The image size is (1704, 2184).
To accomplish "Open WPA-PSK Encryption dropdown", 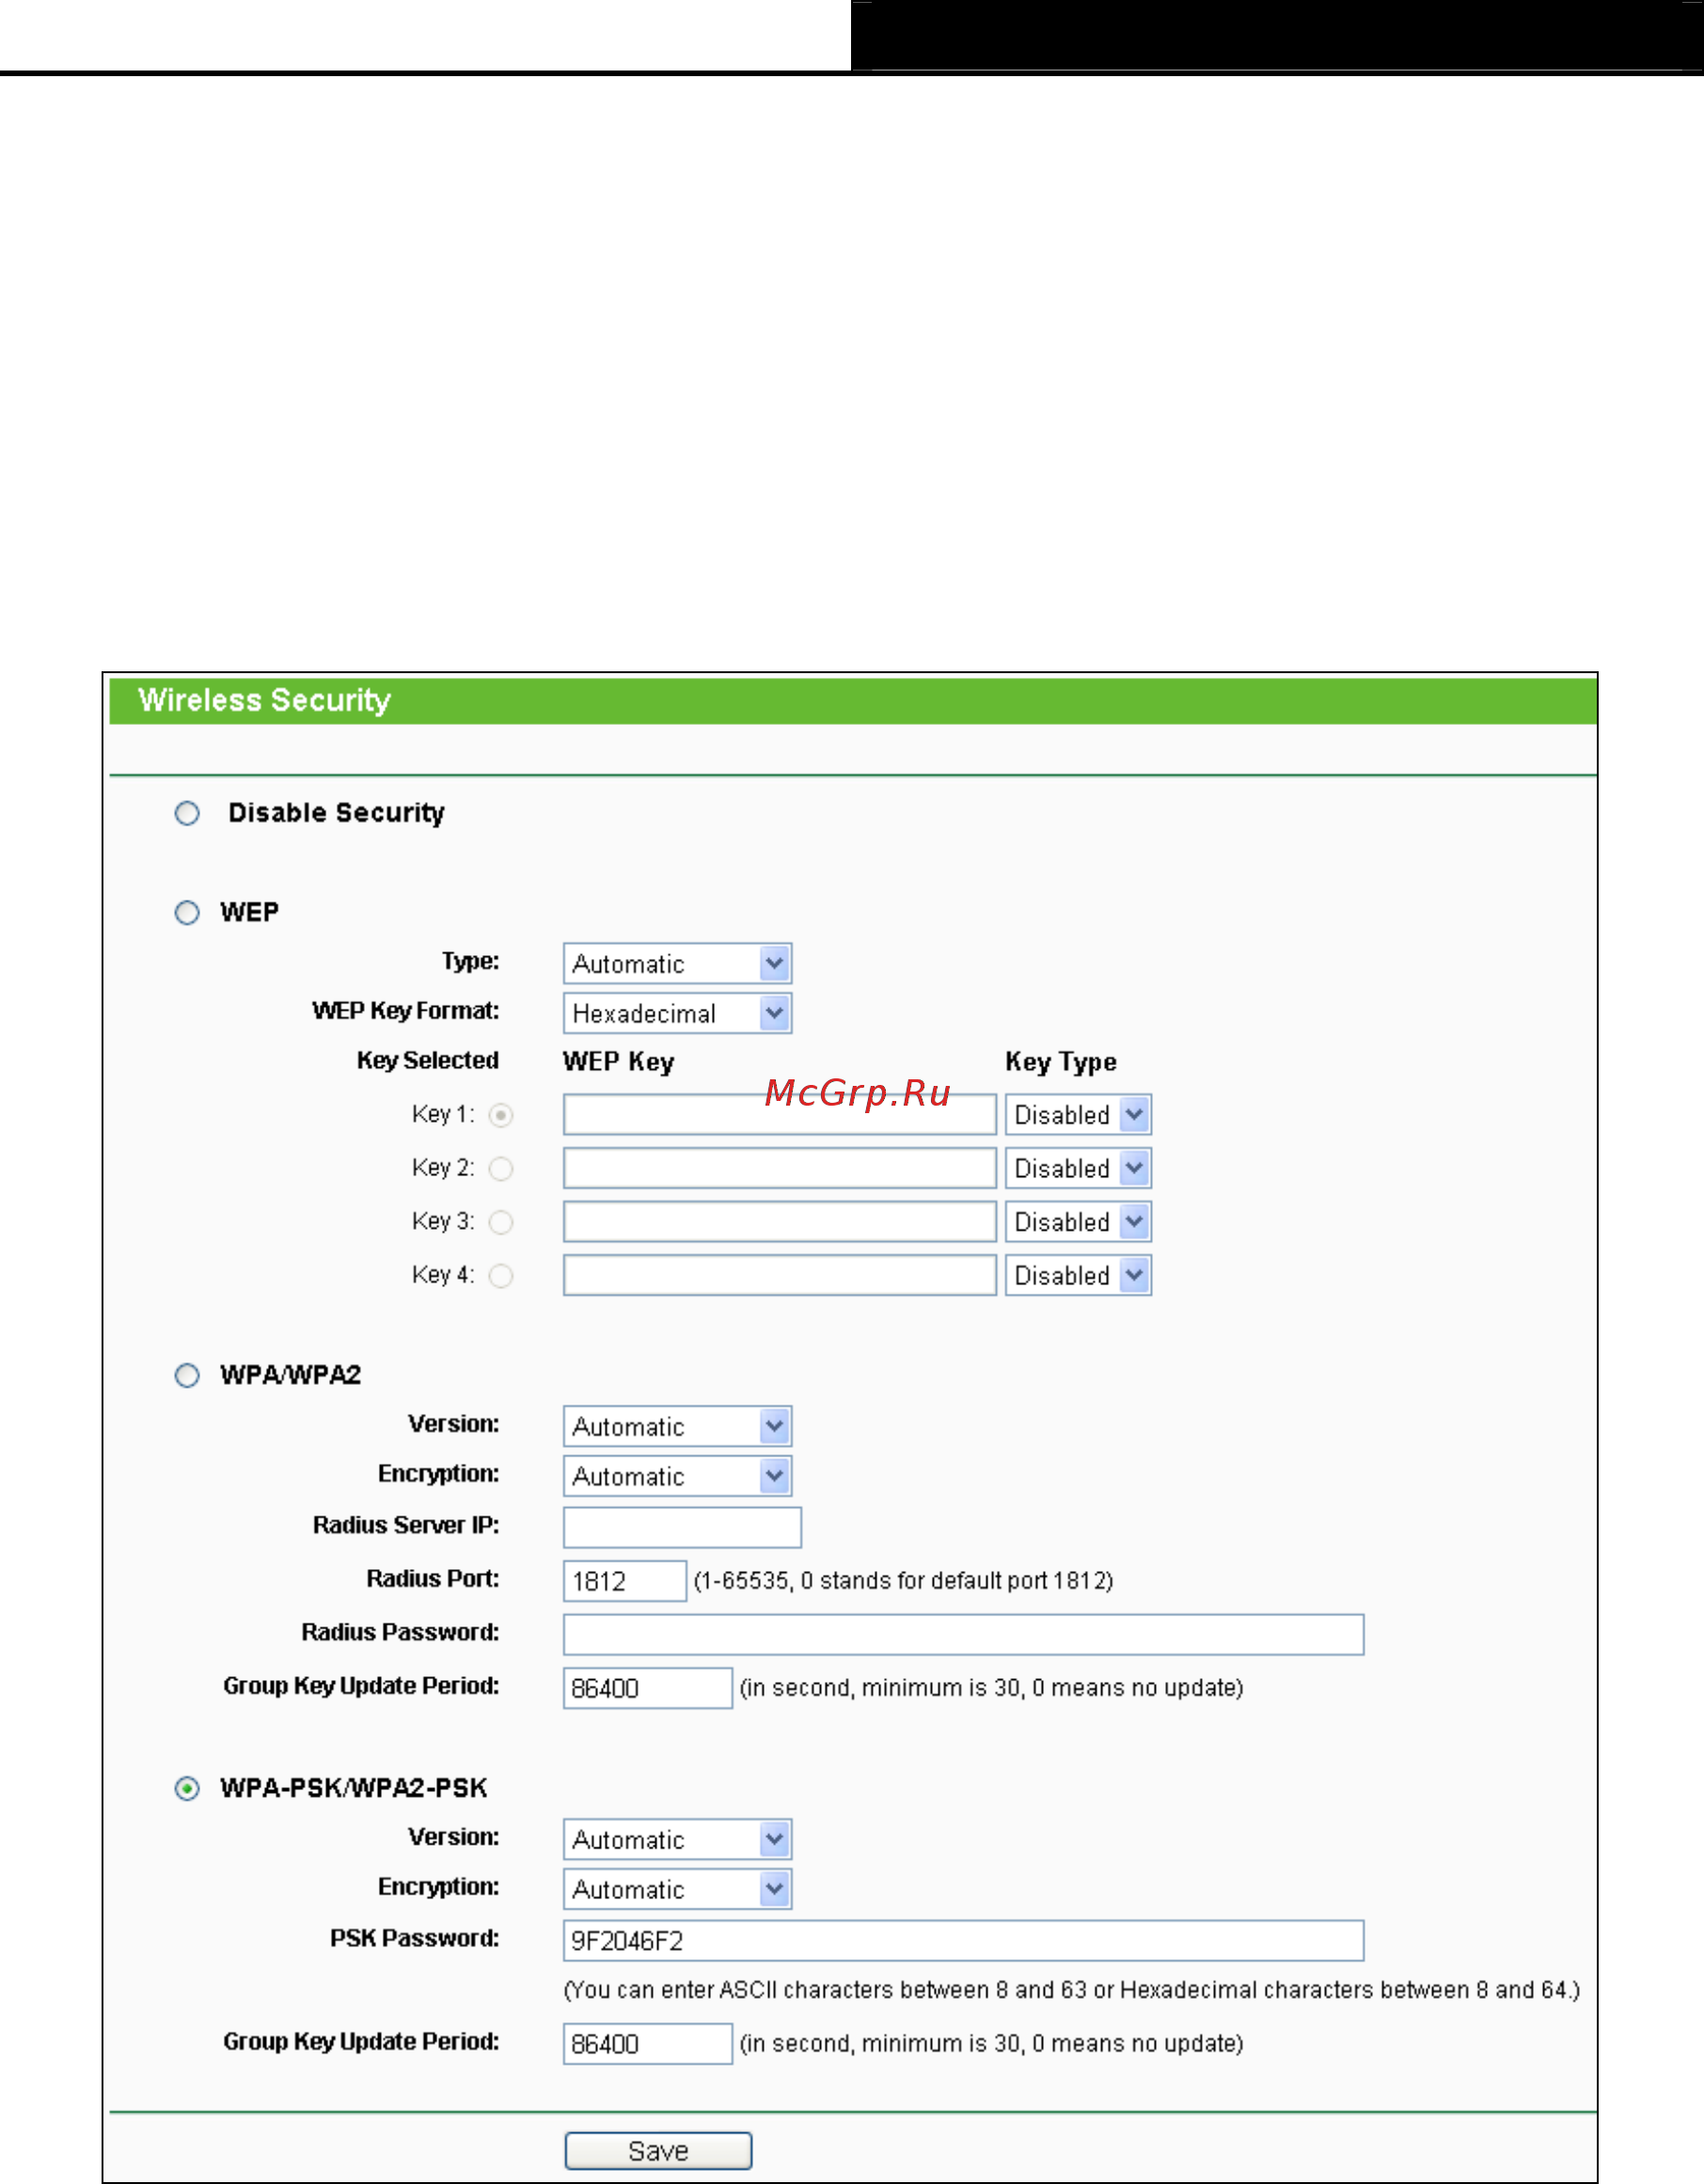I will 677,1889.
